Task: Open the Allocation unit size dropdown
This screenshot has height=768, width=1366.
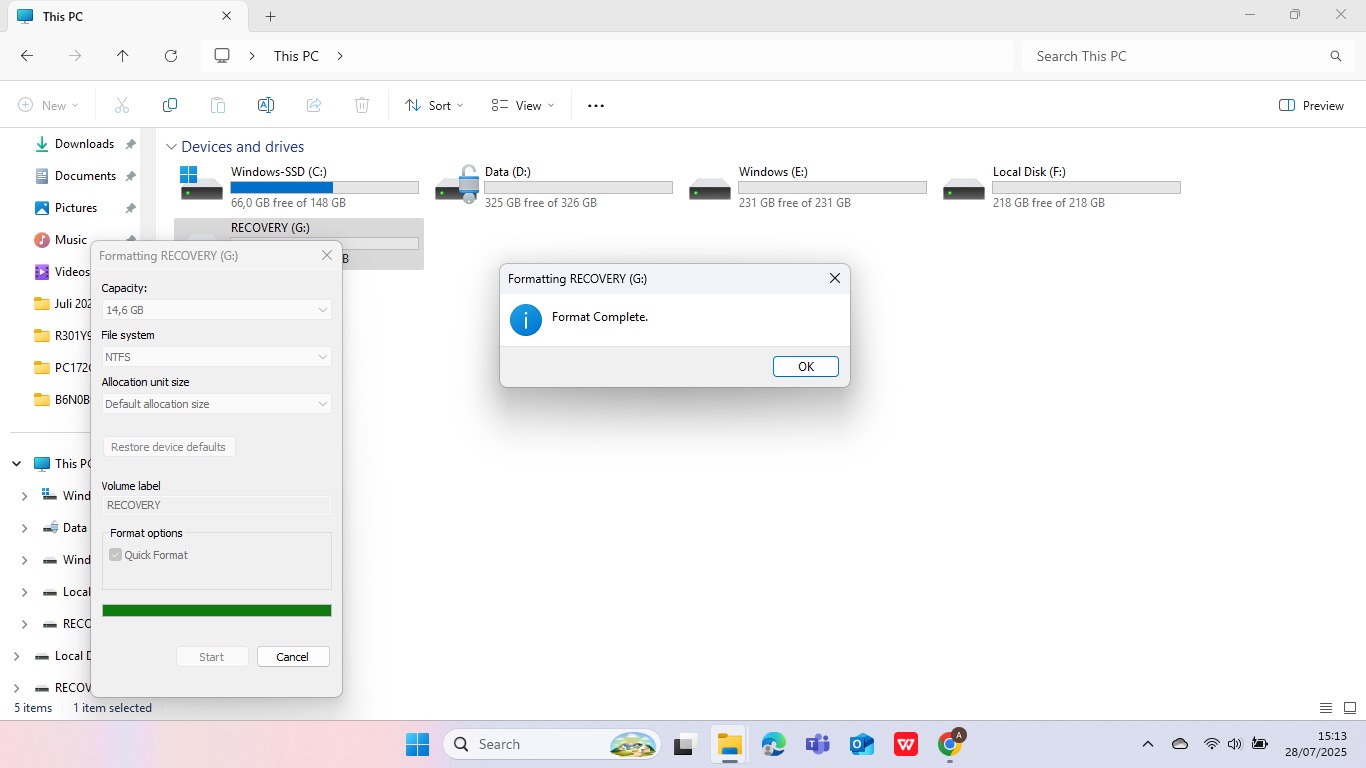Action: pyautogui.click(x=216, y=404)
